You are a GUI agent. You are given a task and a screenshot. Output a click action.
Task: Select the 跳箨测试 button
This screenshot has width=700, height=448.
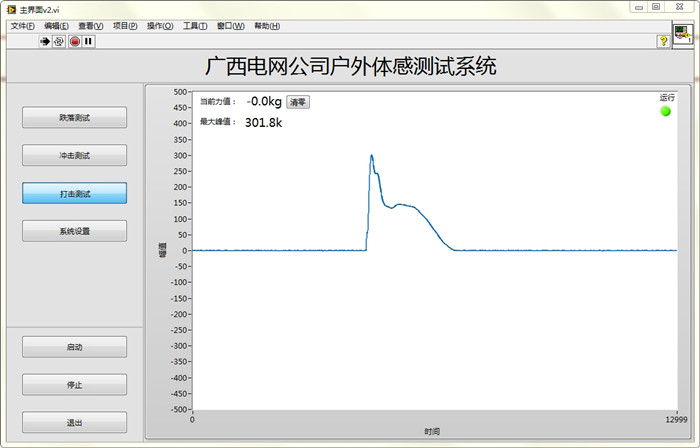click(75, 117)
